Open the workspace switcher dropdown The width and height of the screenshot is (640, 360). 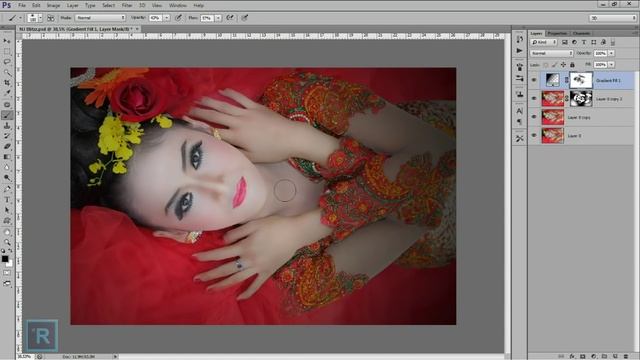point(613,18)
